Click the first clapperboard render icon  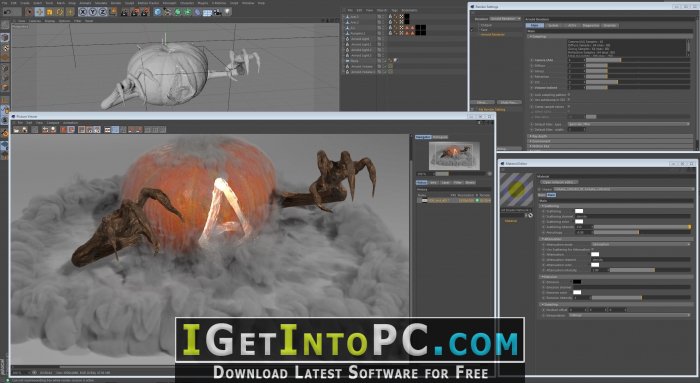coord(125,12)
